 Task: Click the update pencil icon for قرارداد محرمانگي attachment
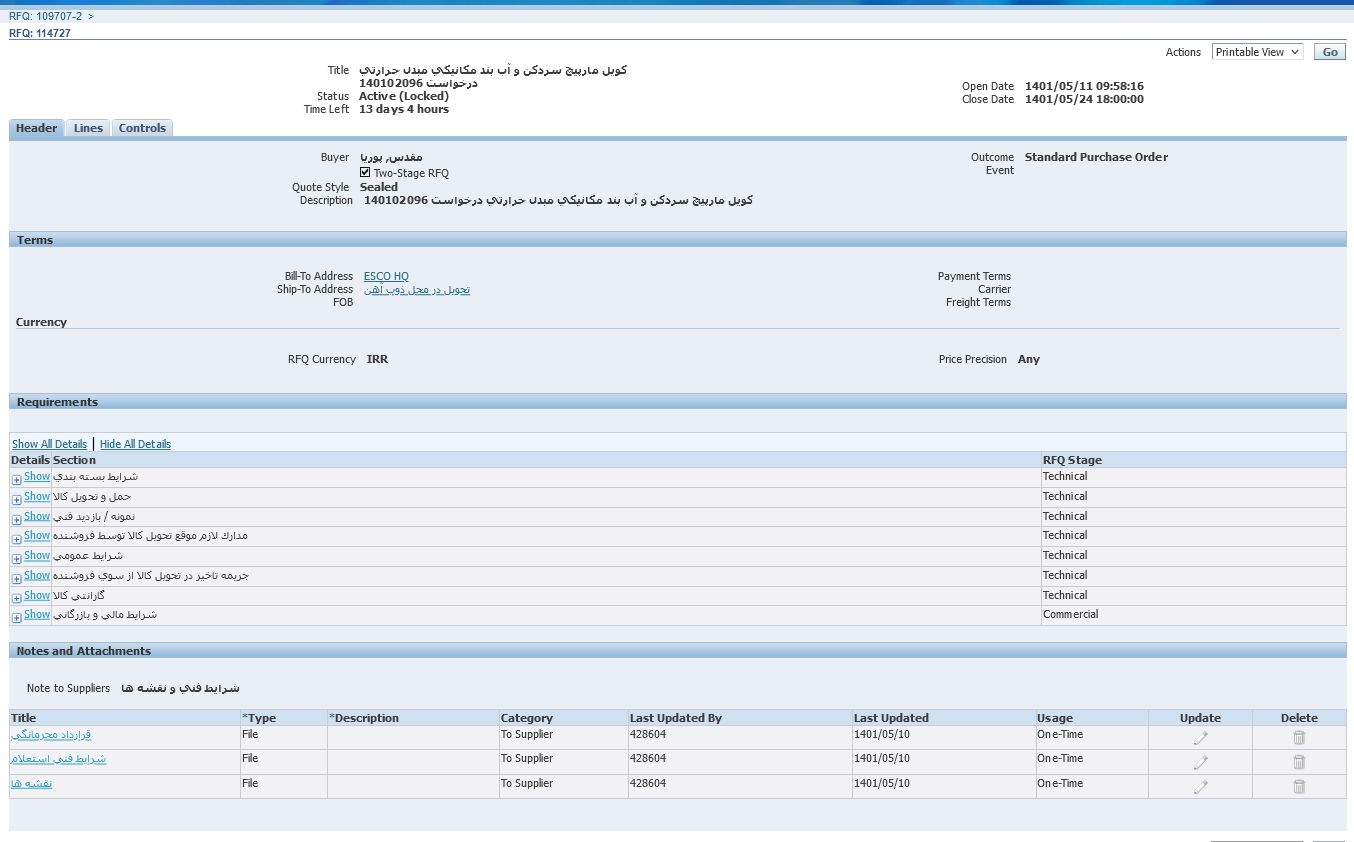1200,738
